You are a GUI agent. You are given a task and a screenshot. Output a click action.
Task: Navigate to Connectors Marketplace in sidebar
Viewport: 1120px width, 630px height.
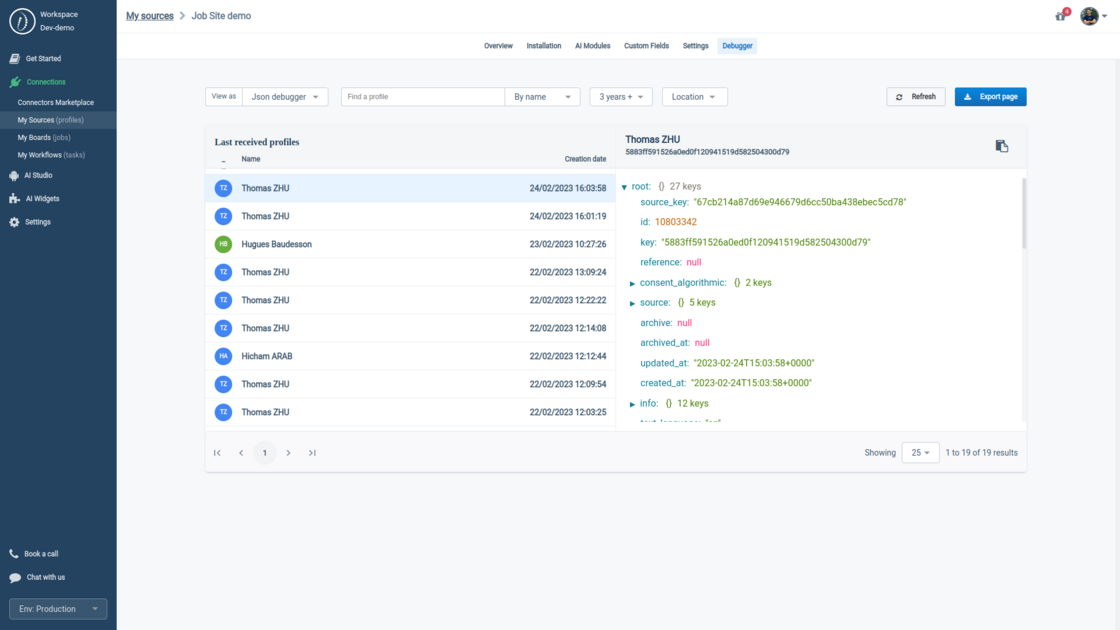(55, 102)
